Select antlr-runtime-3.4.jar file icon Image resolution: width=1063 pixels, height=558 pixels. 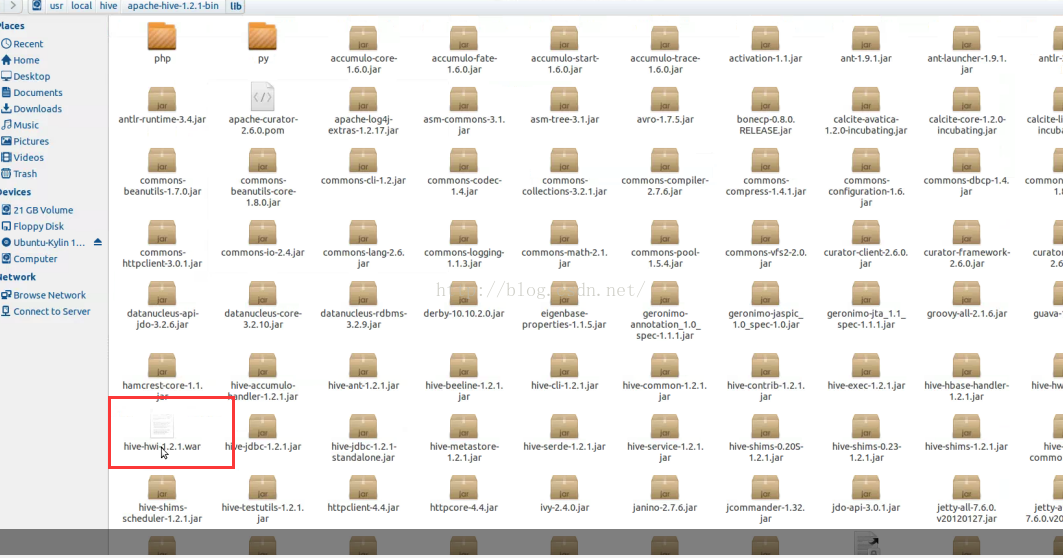162,99
